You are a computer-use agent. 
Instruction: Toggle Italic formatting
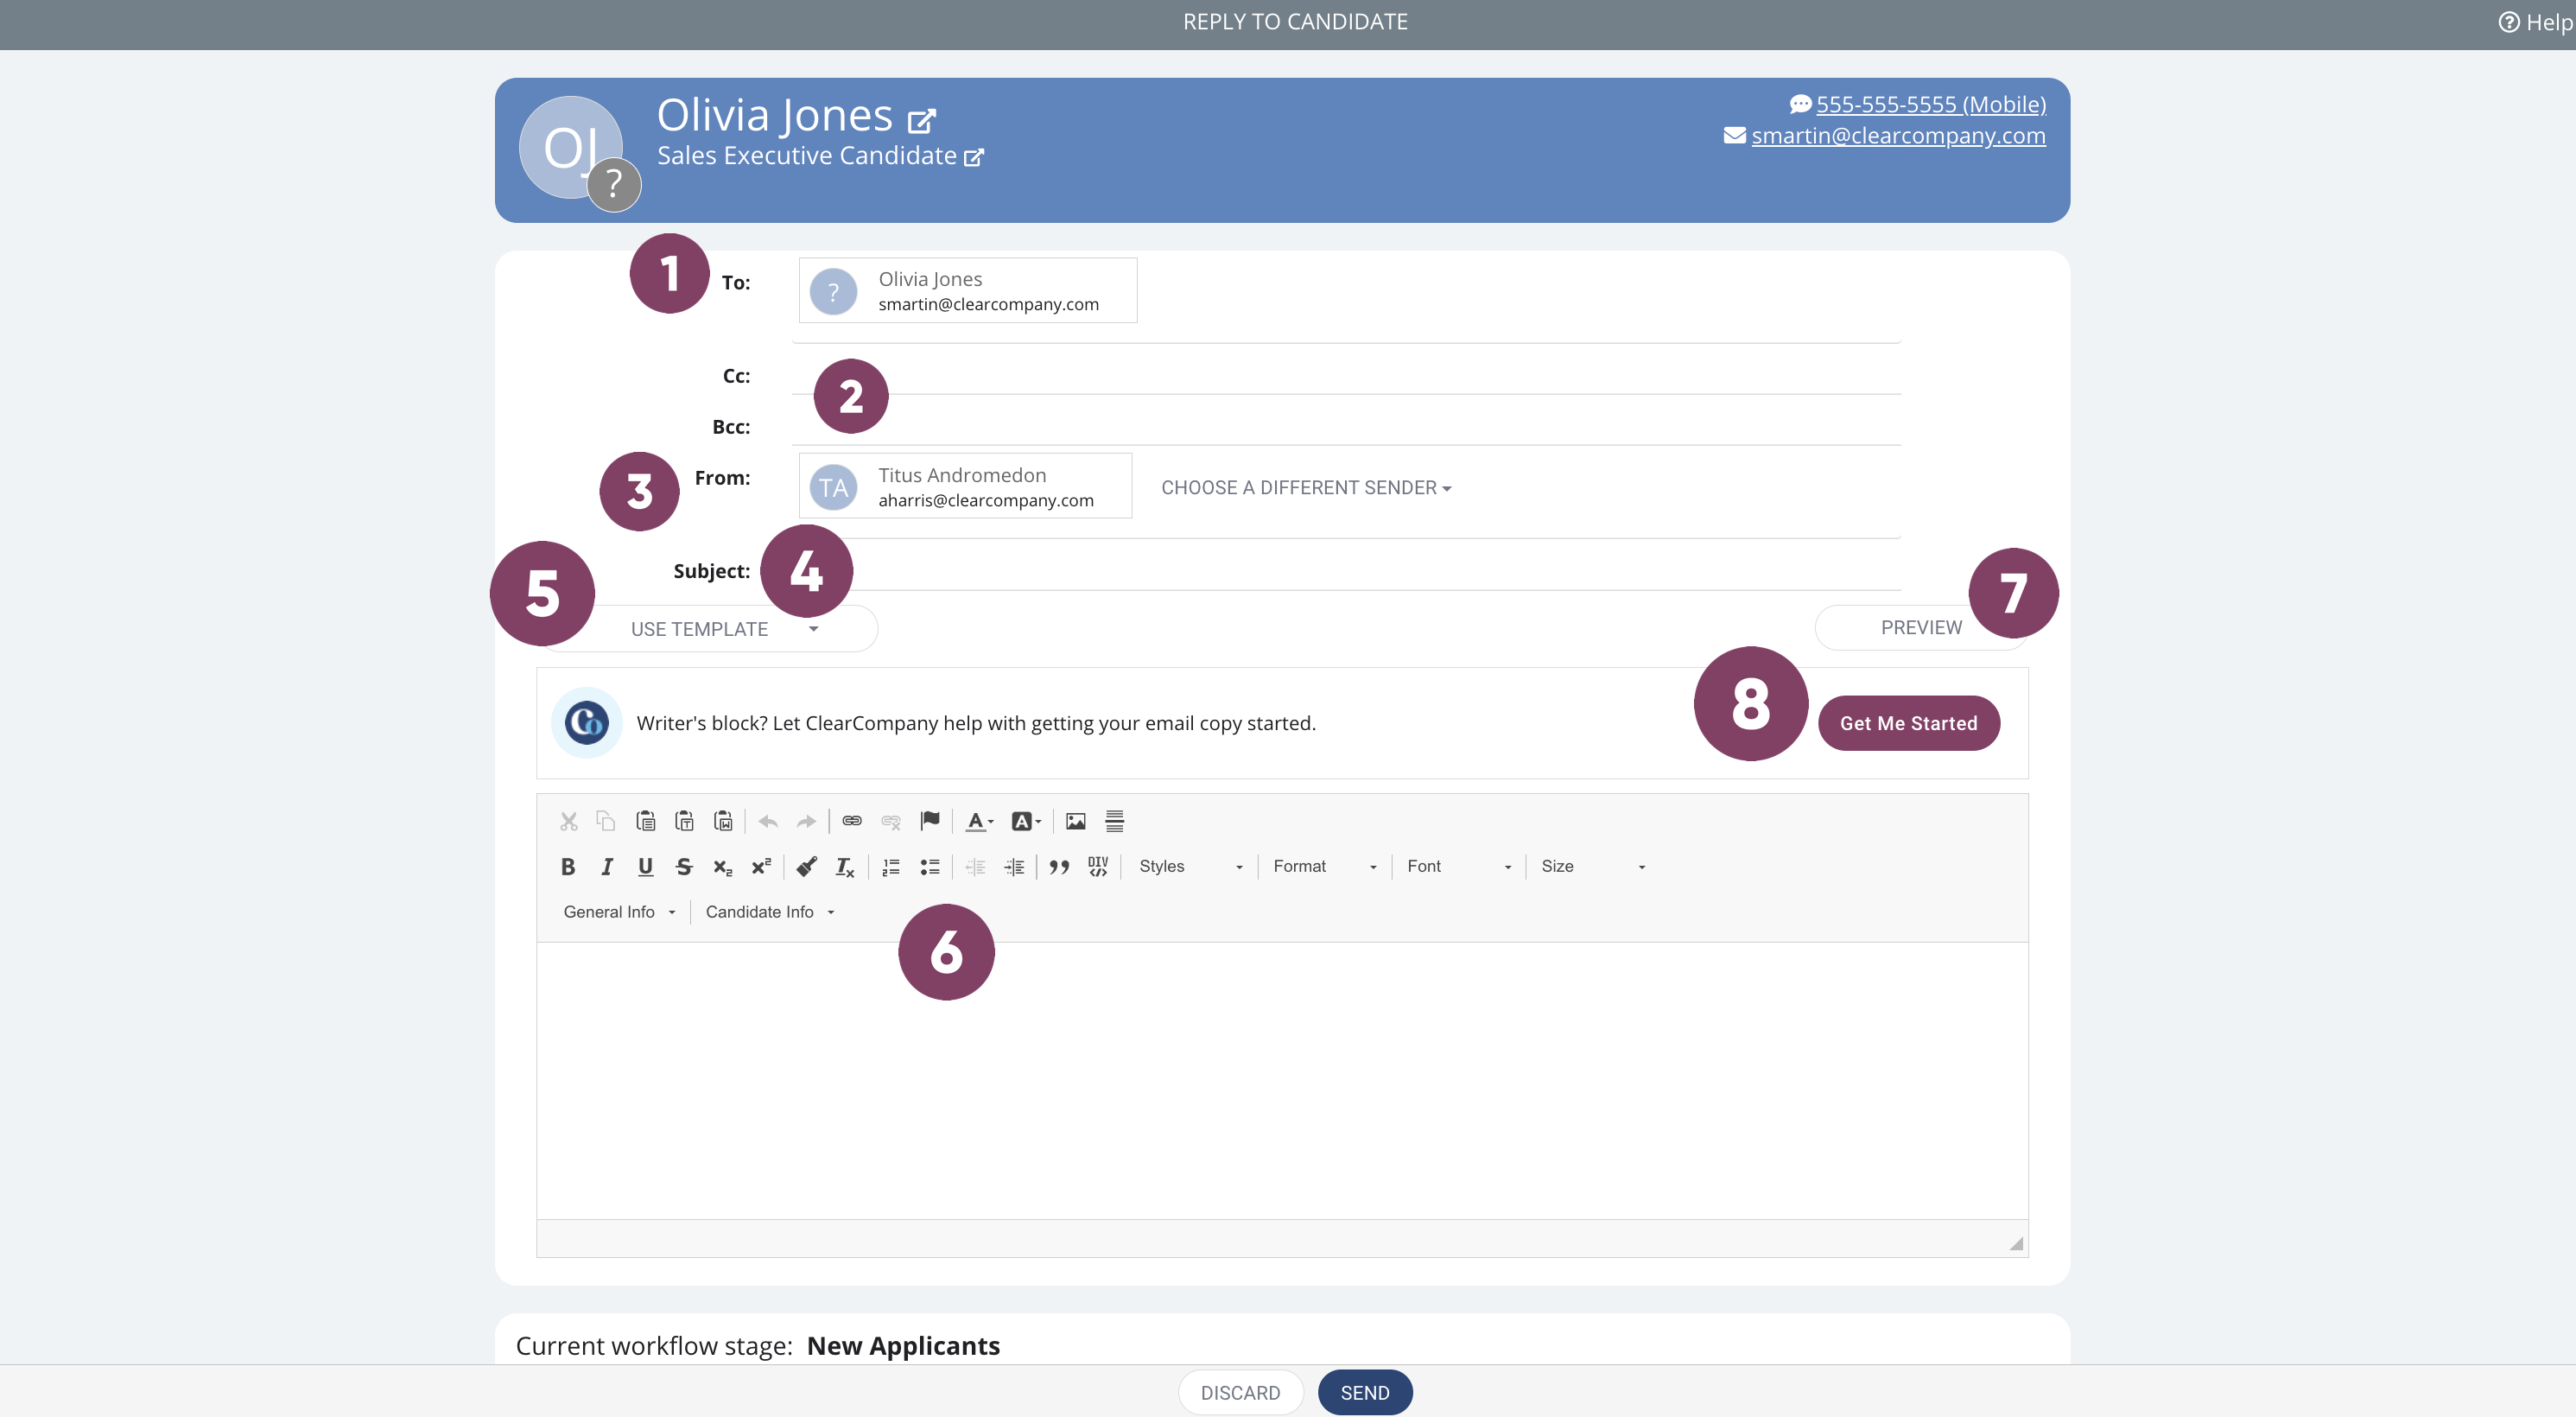(x=606, y=866)
